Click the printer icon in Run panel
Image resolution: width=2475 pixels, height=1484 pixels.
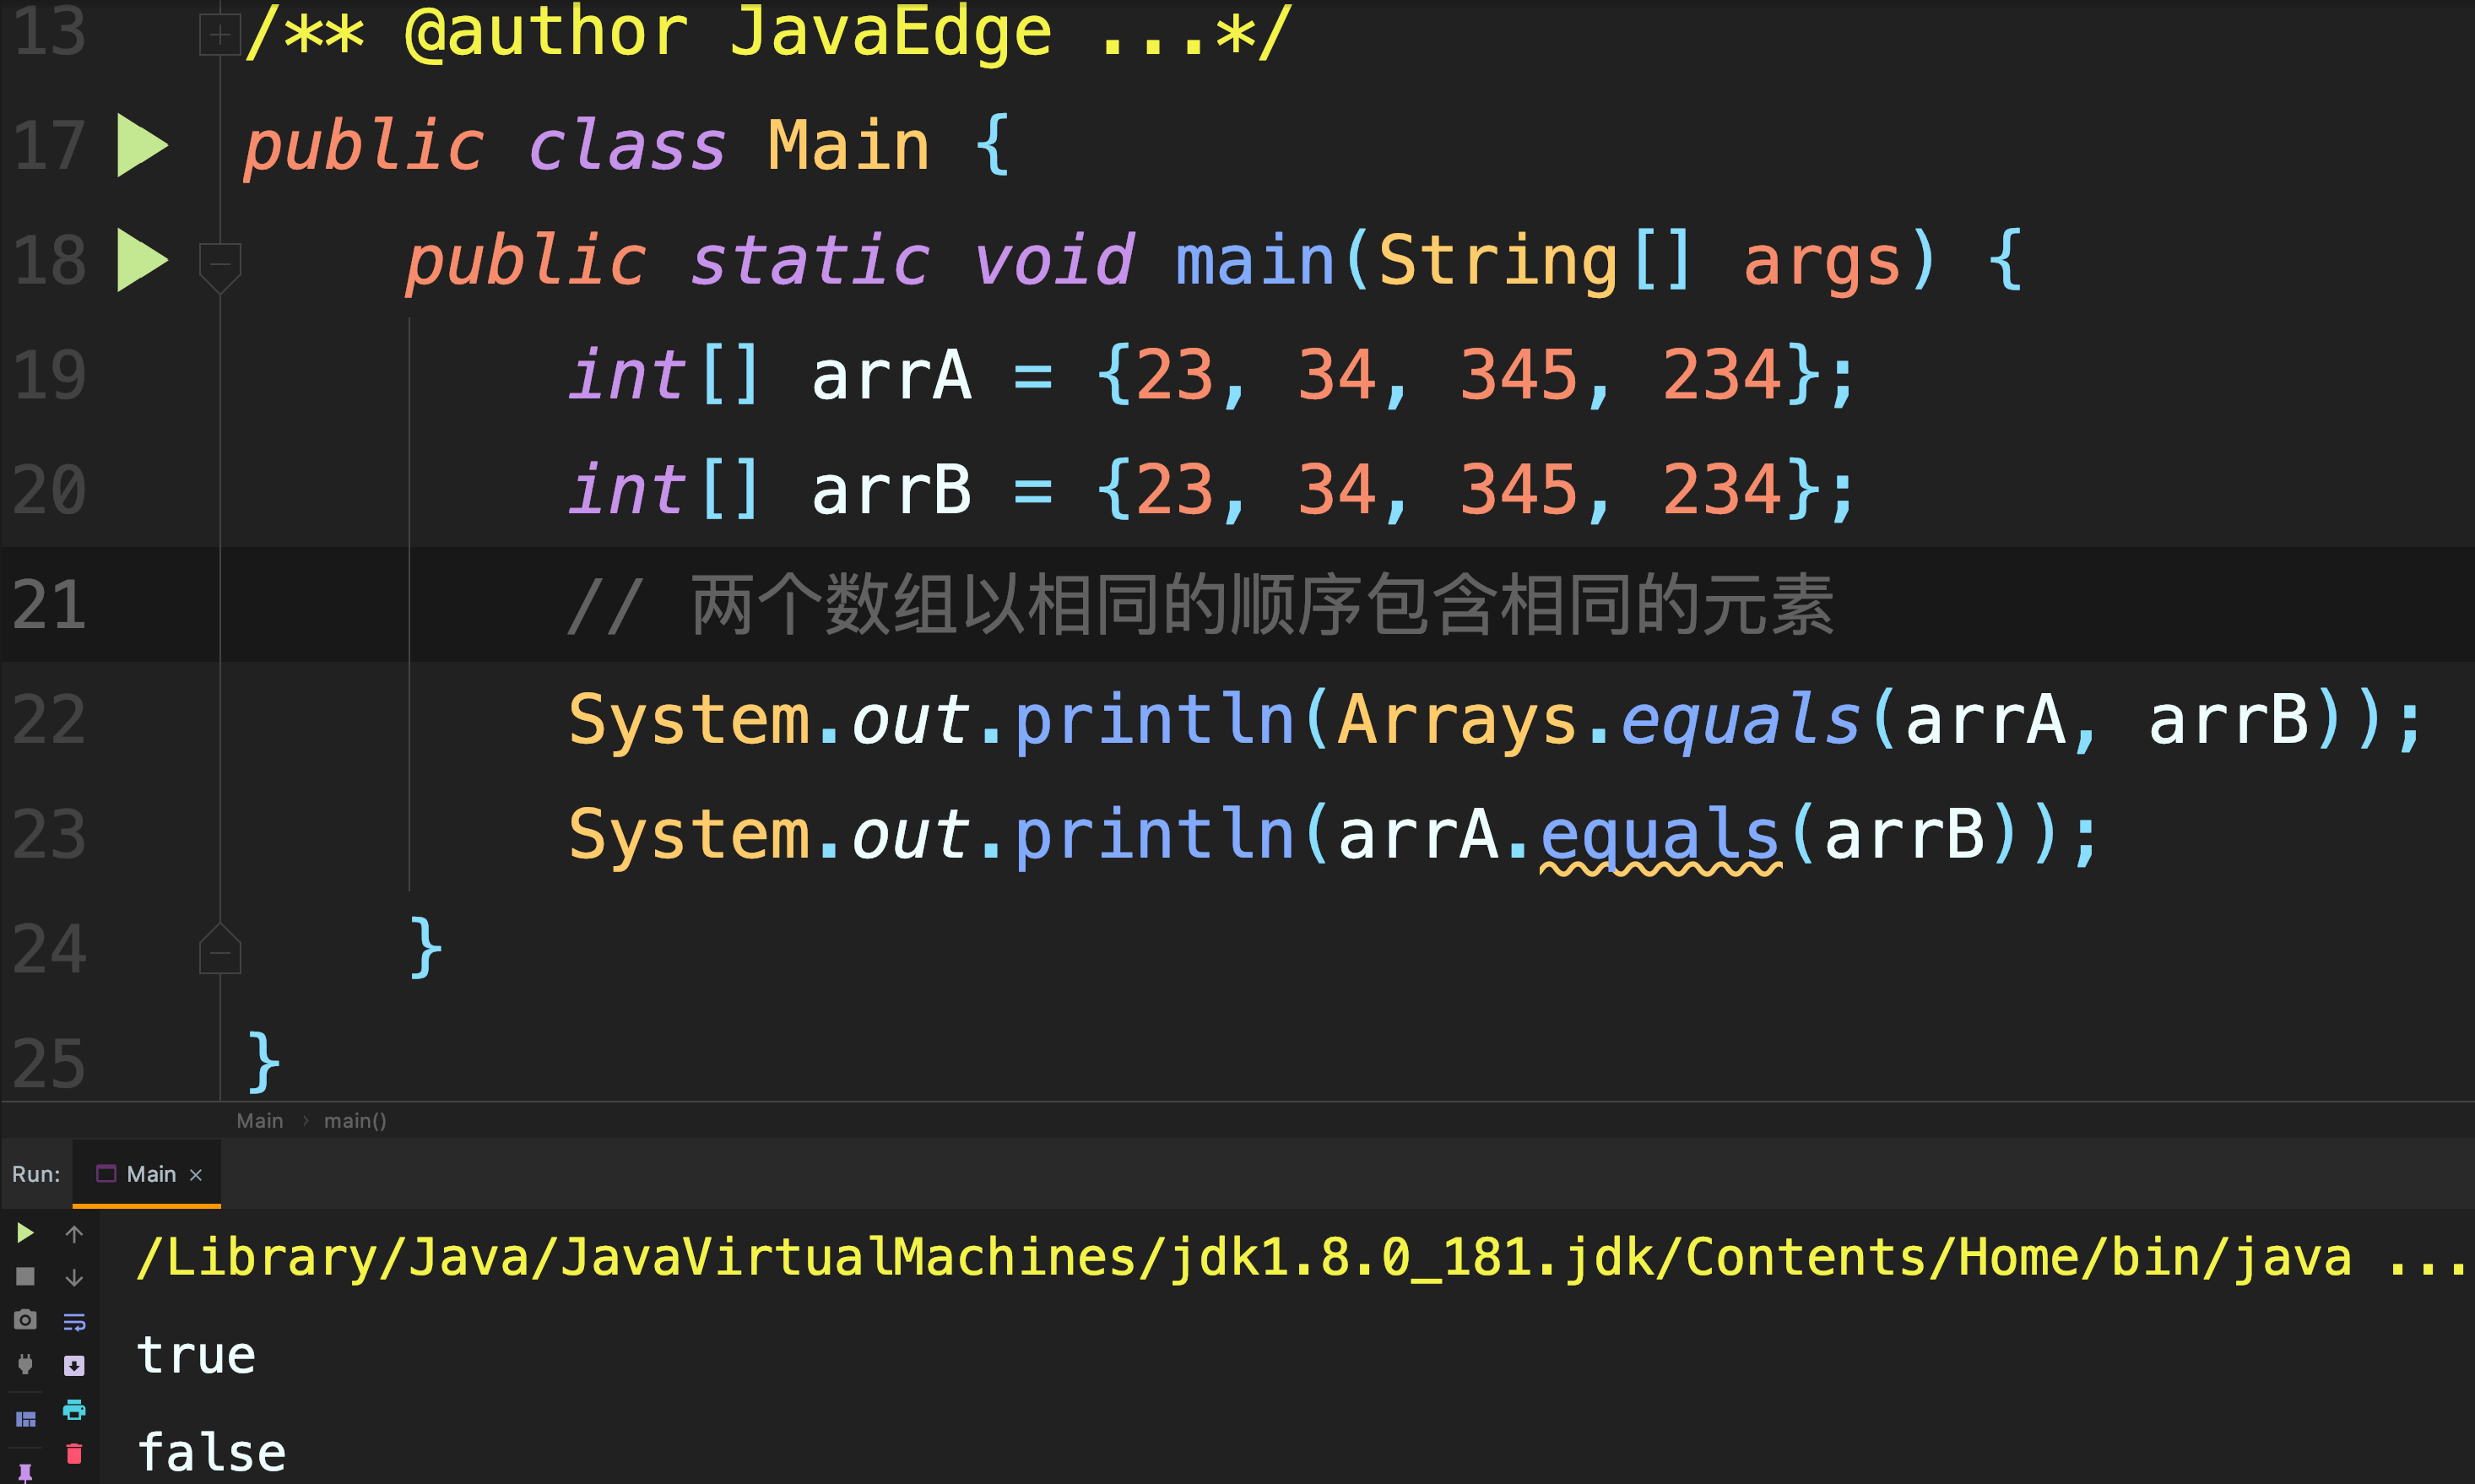74,1410
